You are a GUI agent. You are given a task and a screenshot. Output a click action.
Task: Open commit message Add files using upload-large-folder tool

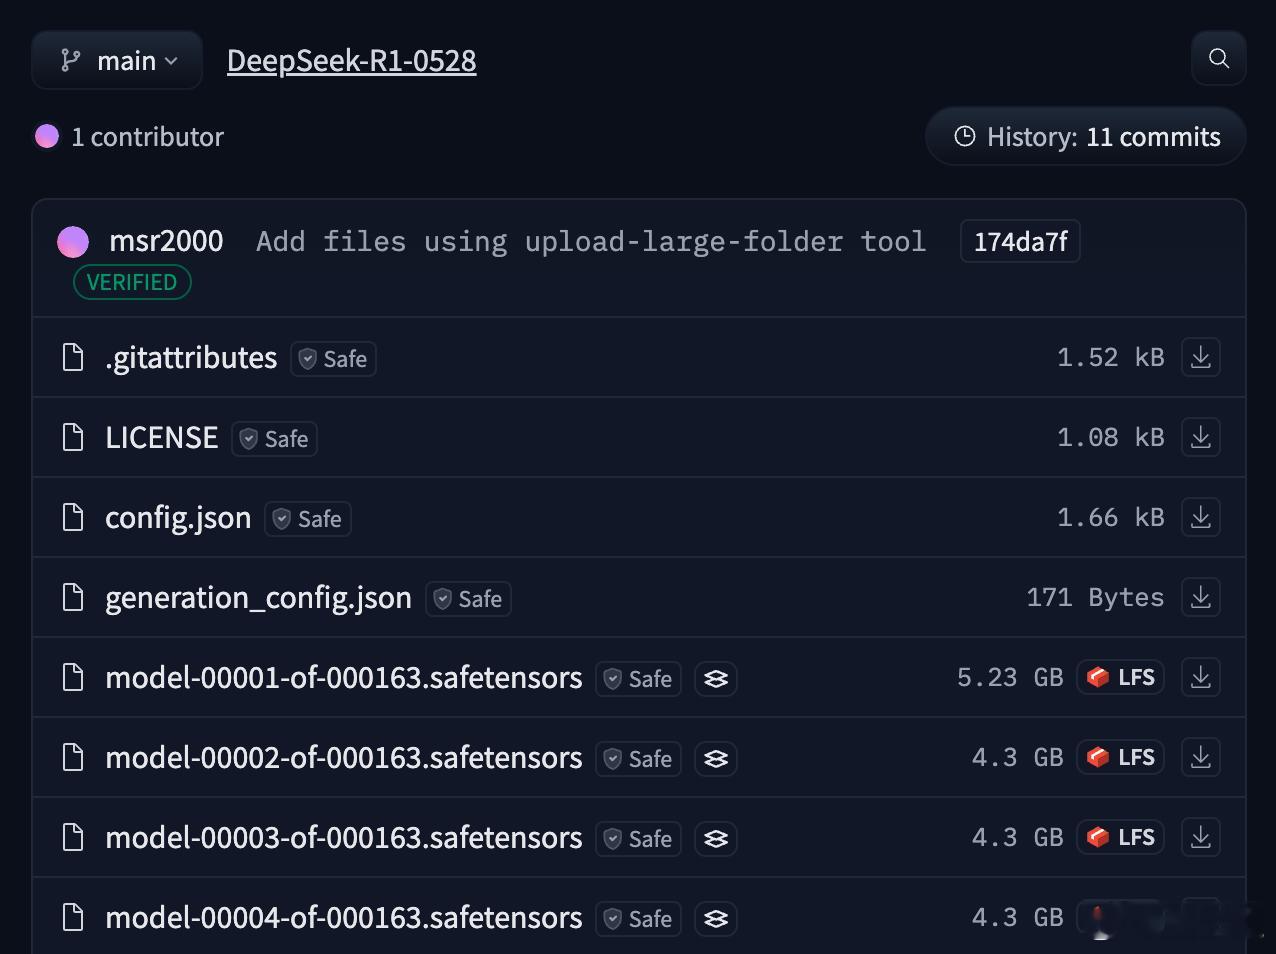coord(591,241)
